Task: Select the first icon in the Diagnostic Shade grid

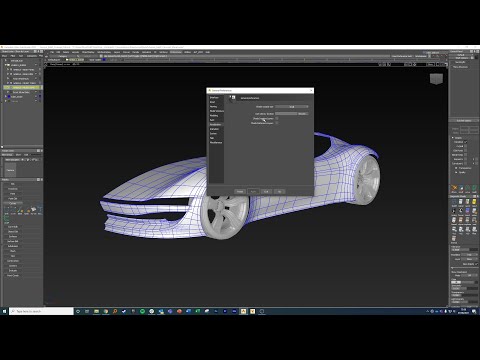Action: coord(454,202)
